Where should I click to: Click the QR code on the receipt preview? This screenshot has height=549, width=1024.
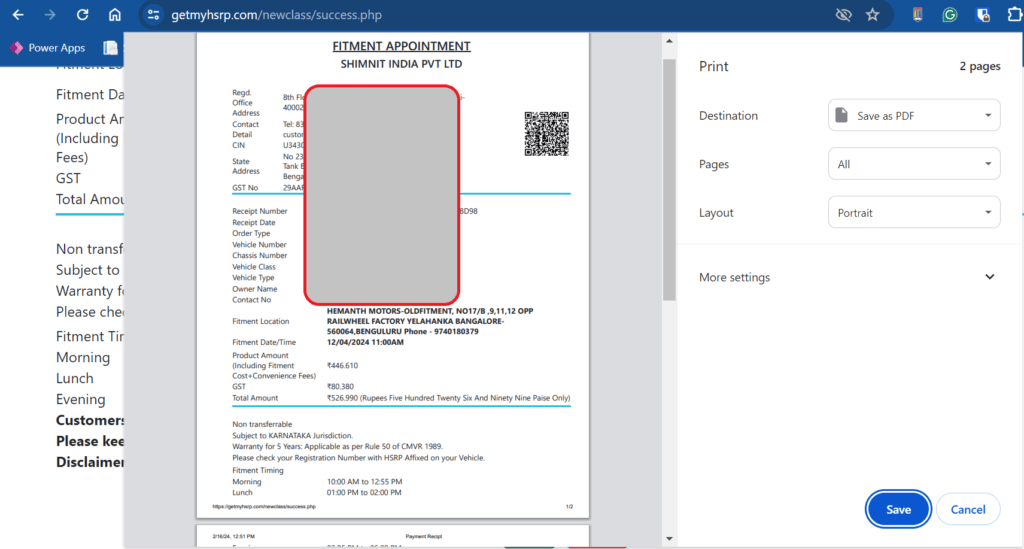tap(547, 134)
